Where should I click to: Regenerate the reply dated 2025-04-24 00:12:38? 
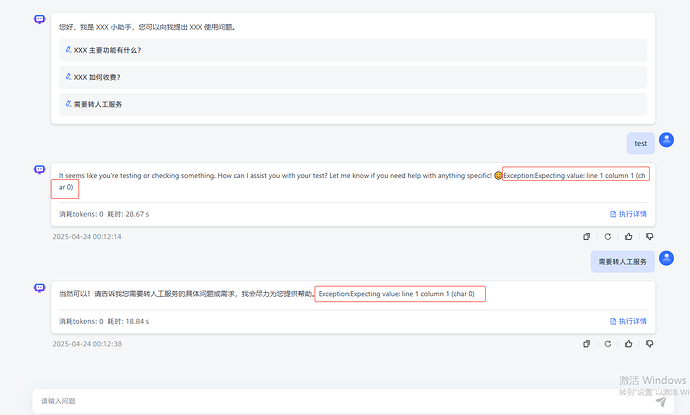[x=608, y=344]
